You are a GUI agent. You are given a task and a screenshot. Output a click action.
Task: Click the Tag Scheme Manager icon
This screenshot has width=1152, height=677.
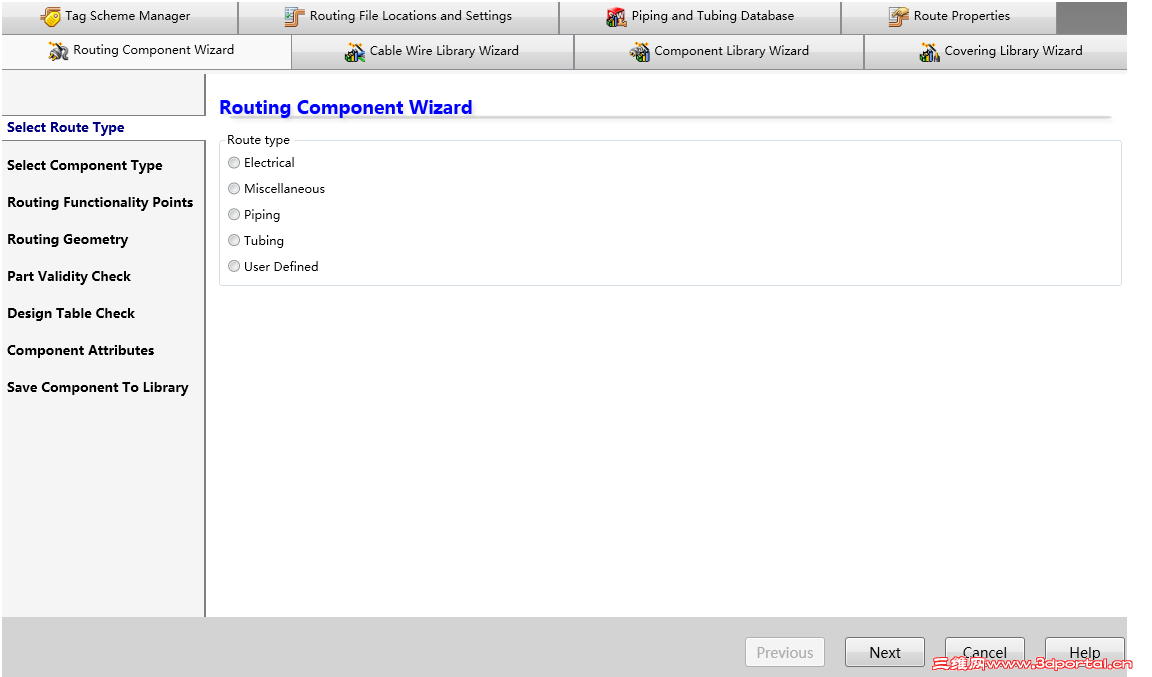click(x=51, y=16)
